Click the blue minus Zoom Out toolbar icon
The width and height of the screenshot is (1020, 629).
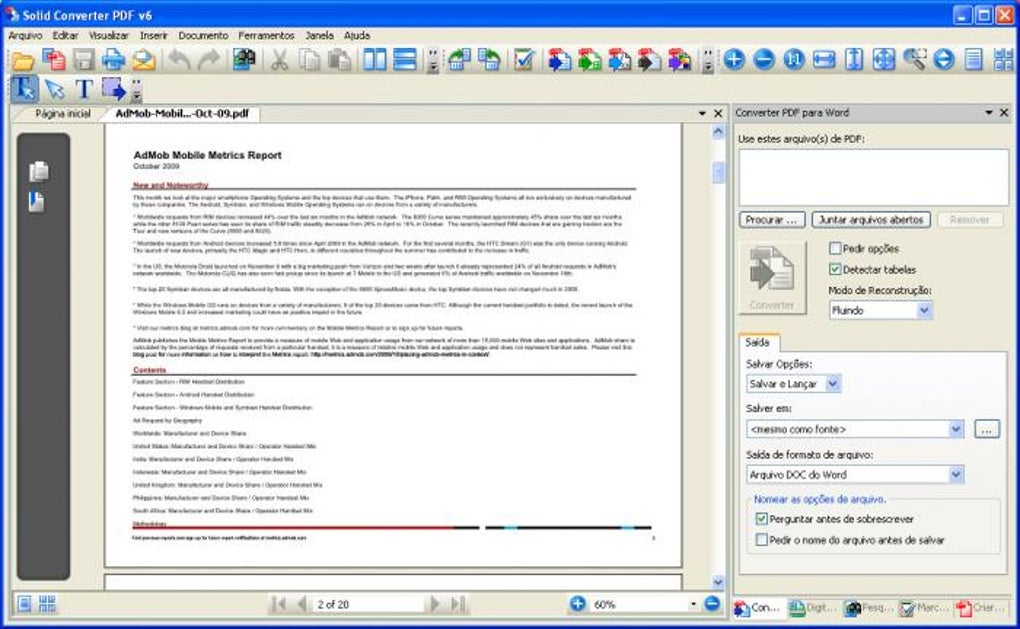[x=764, y=60]
